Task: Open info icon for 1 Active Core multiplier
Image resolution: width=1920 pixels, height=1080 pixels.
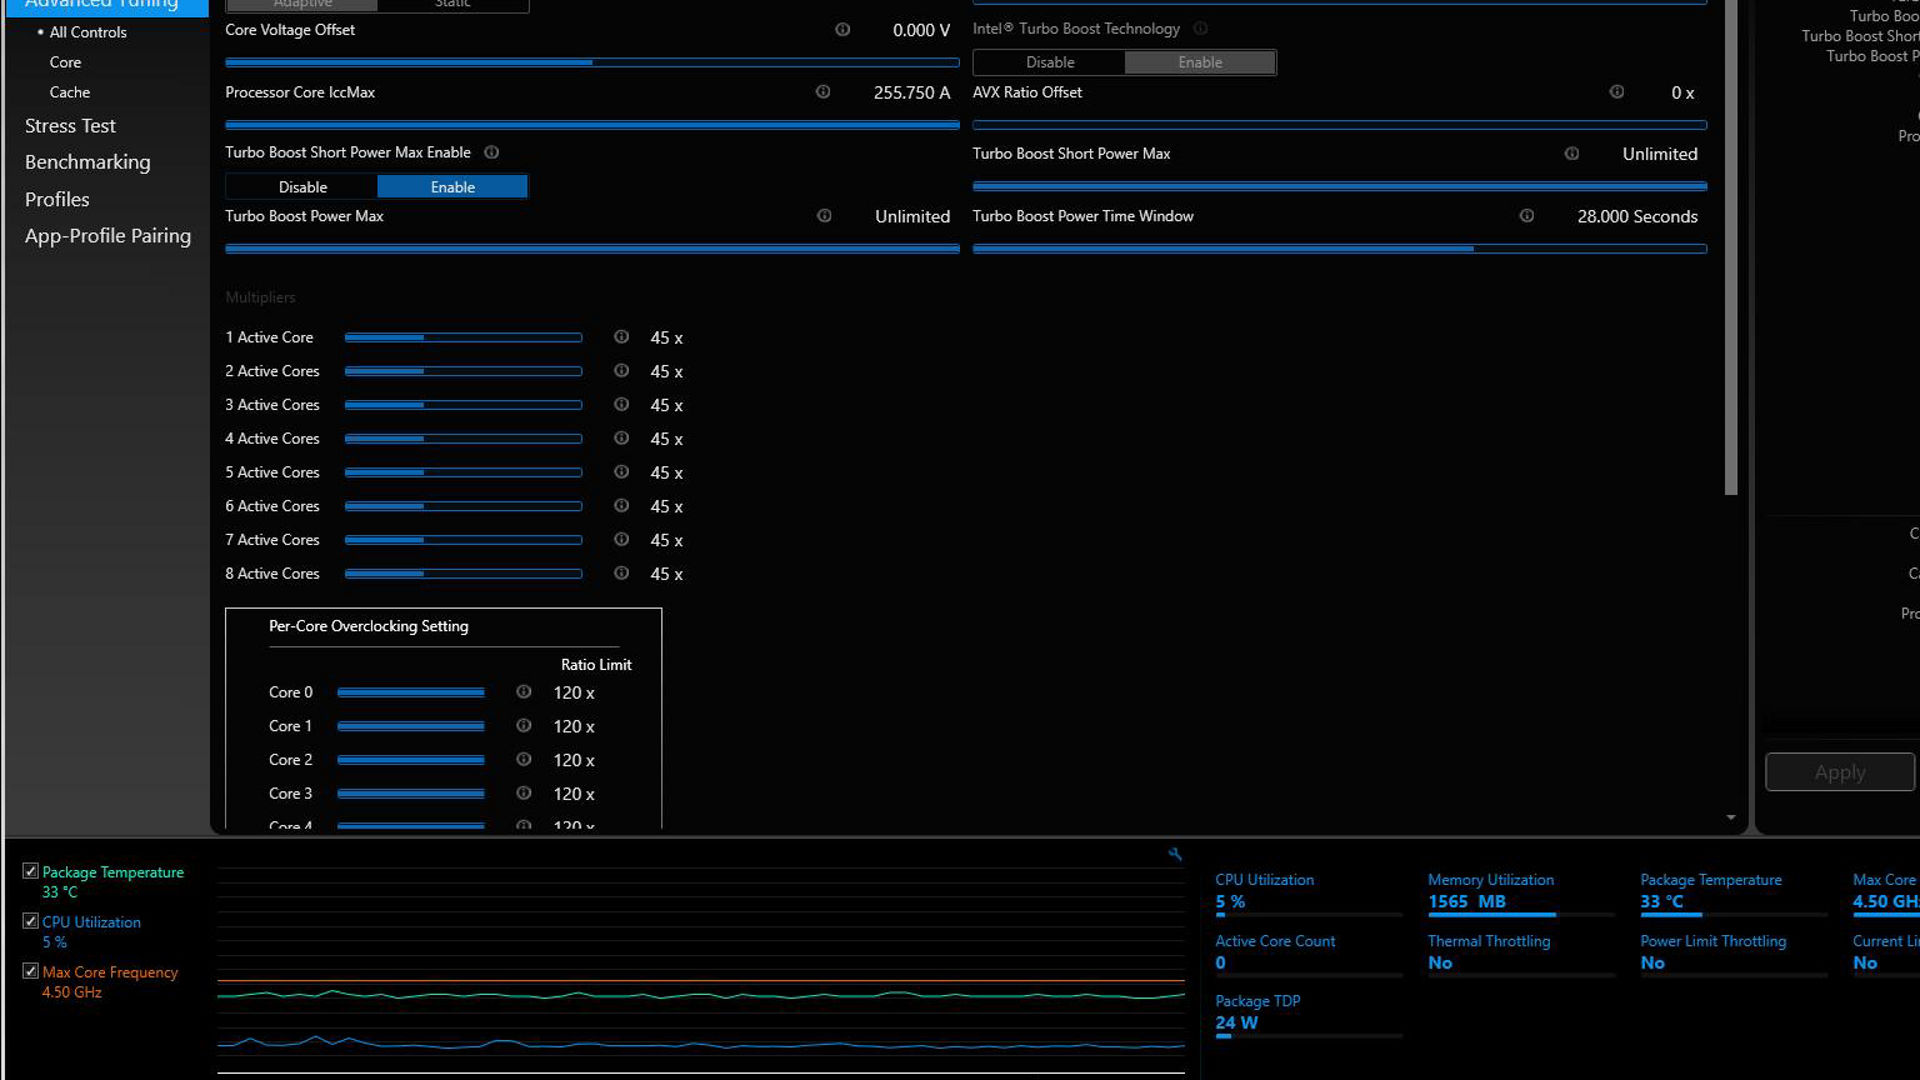Action: pyautogui.click(x=621, y=337)
